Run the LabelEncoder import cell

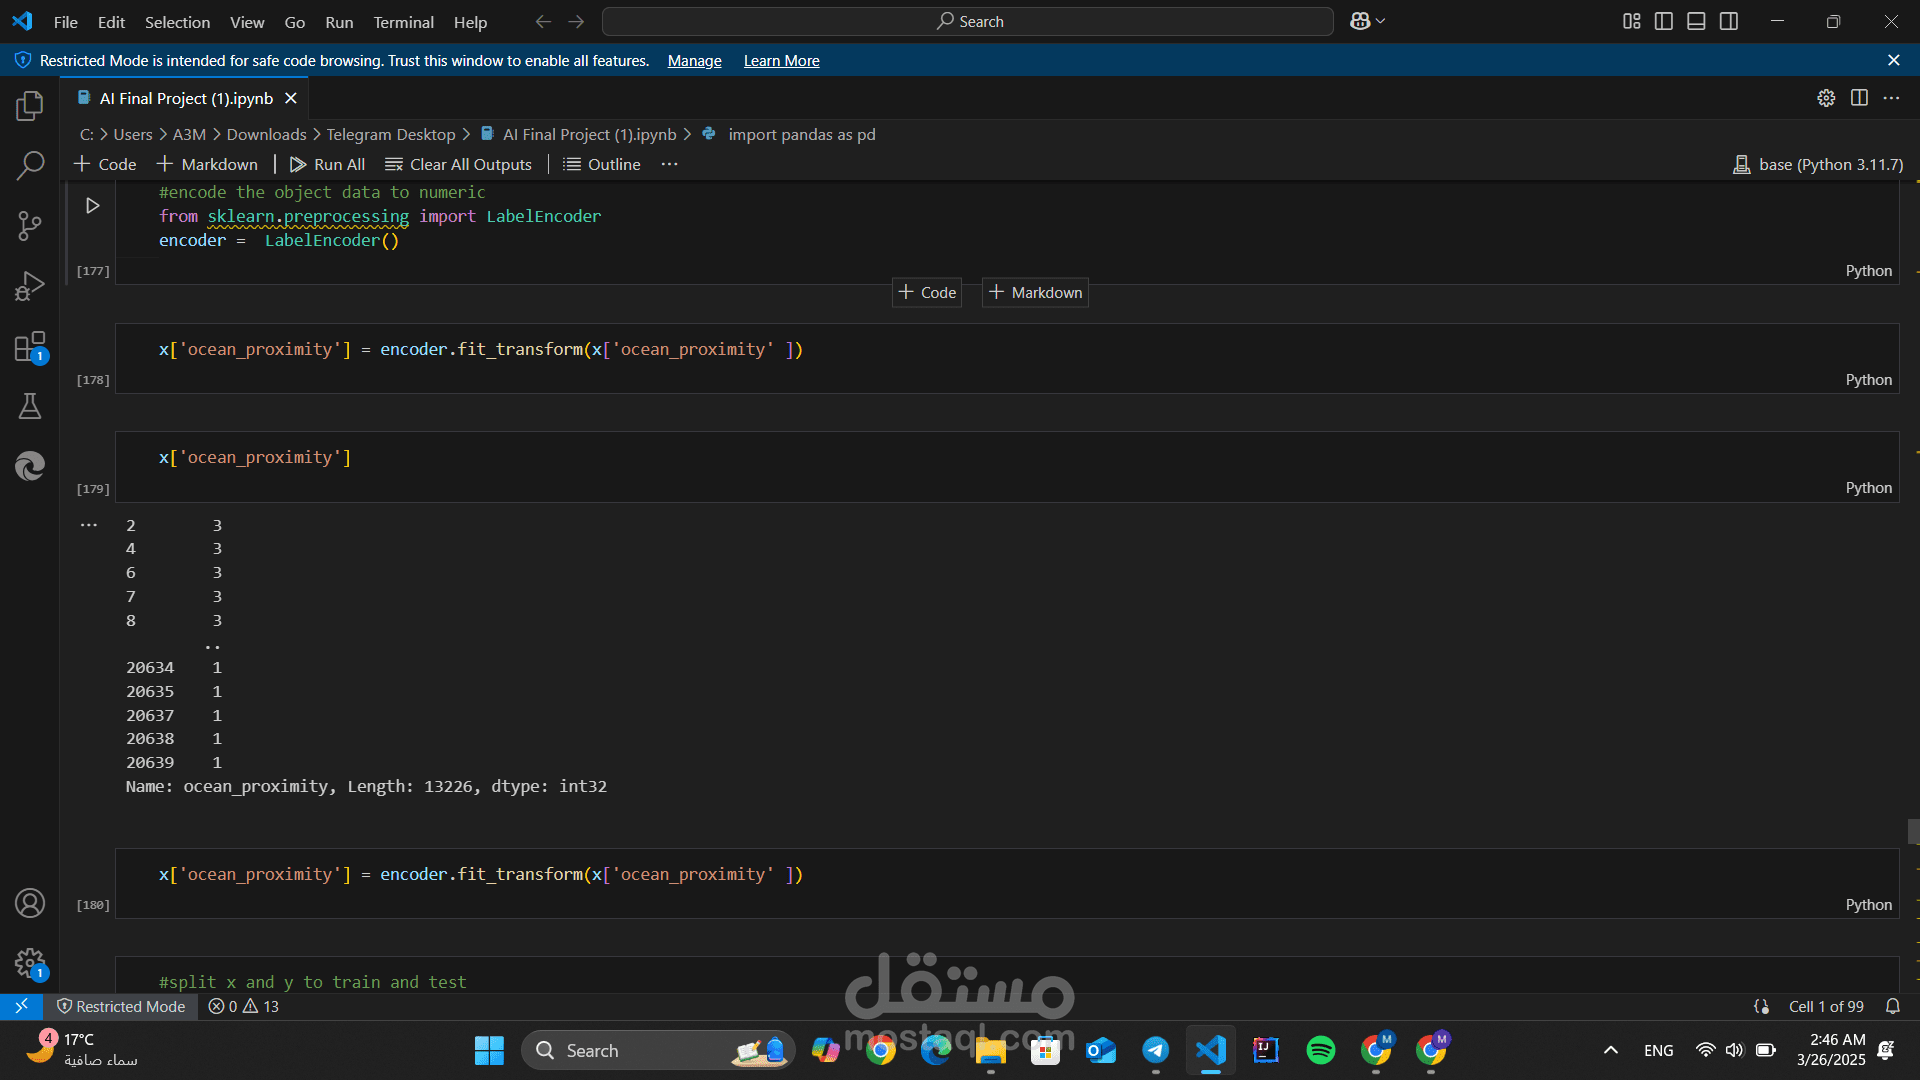[92, 206]
